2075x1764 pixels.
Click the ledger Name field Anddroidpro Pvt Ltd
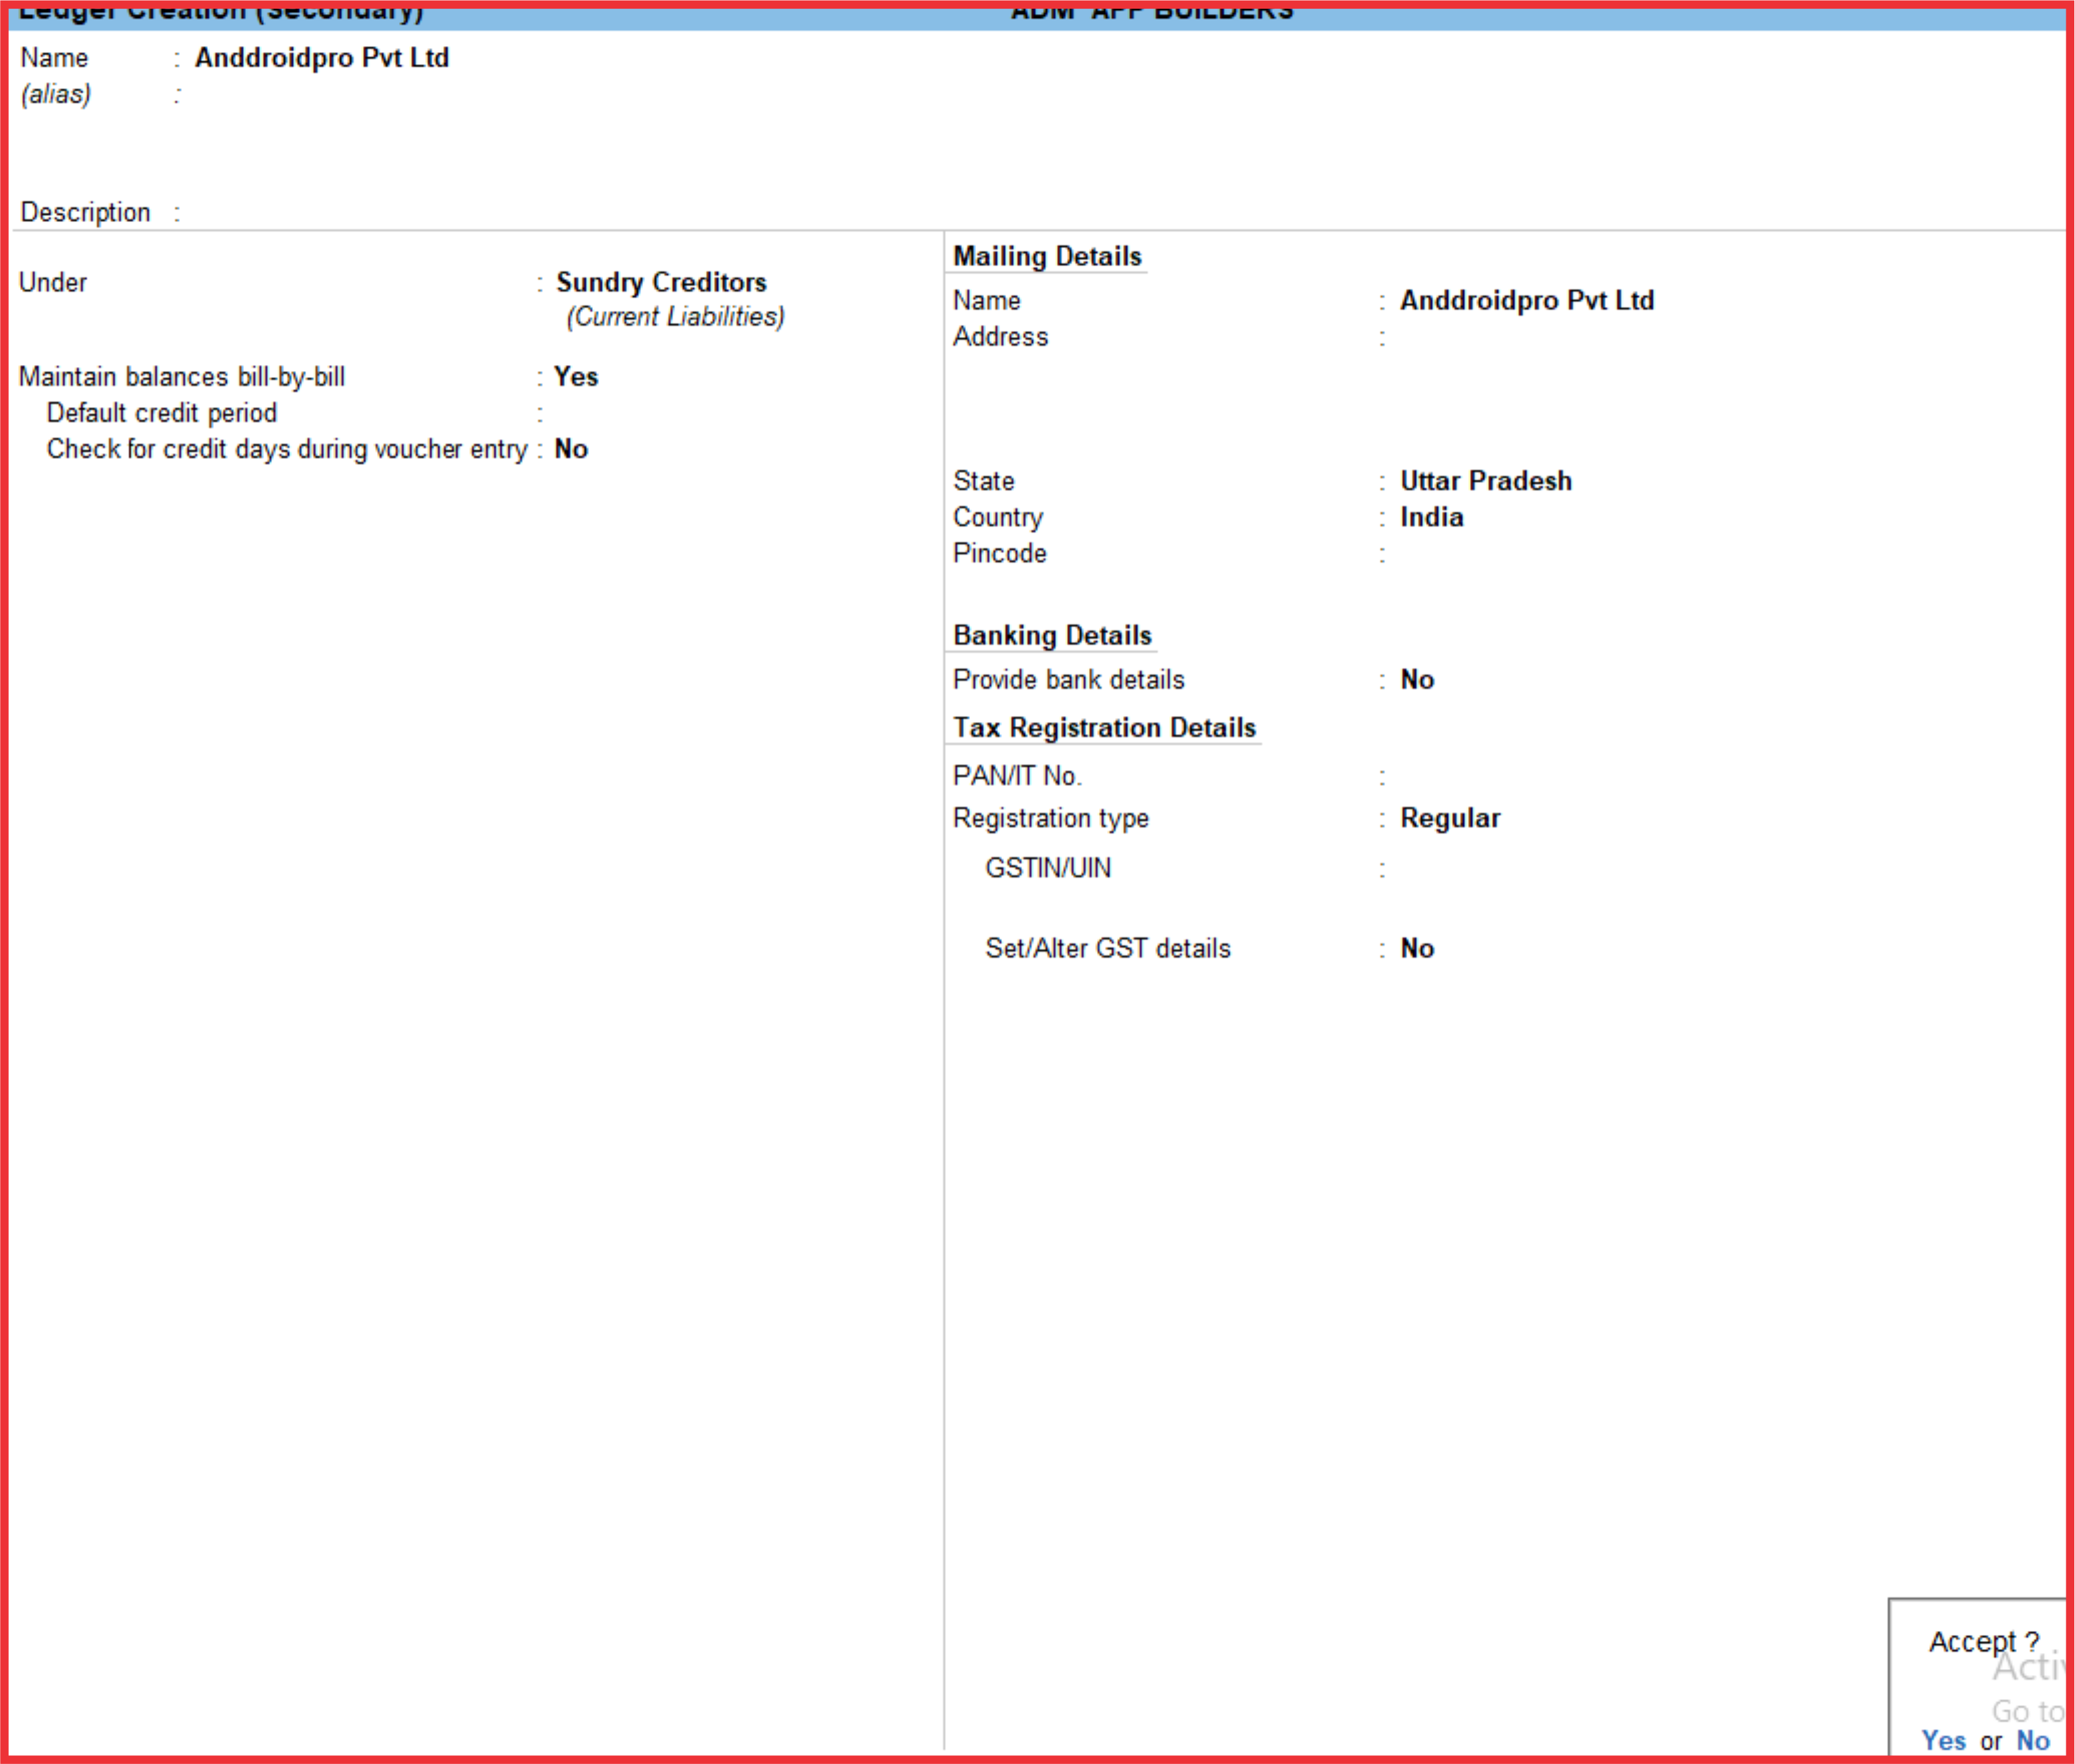tap(321, 58)
